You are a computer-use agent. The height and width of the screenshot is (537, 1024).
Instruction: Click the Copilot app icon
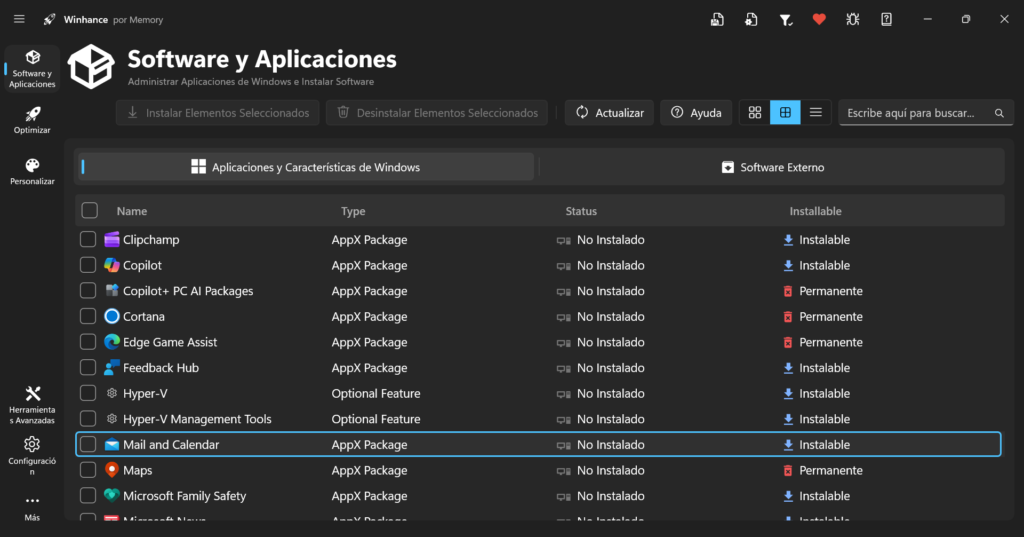click(112, 265)
